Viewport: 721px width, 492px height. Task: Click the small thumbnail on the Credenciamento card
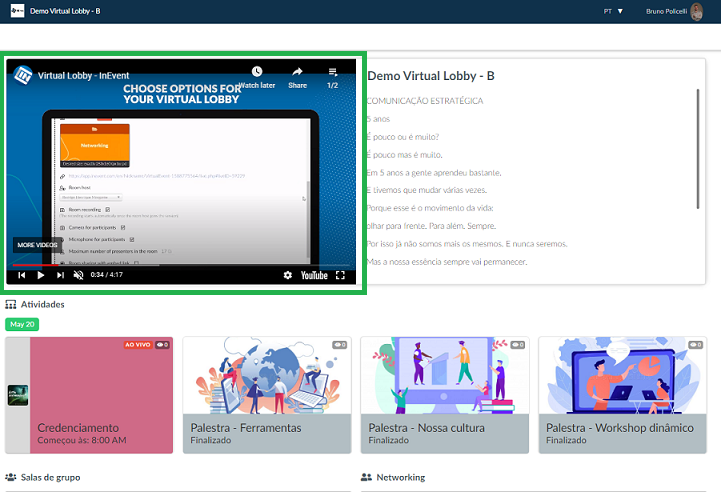click(18, 395)
